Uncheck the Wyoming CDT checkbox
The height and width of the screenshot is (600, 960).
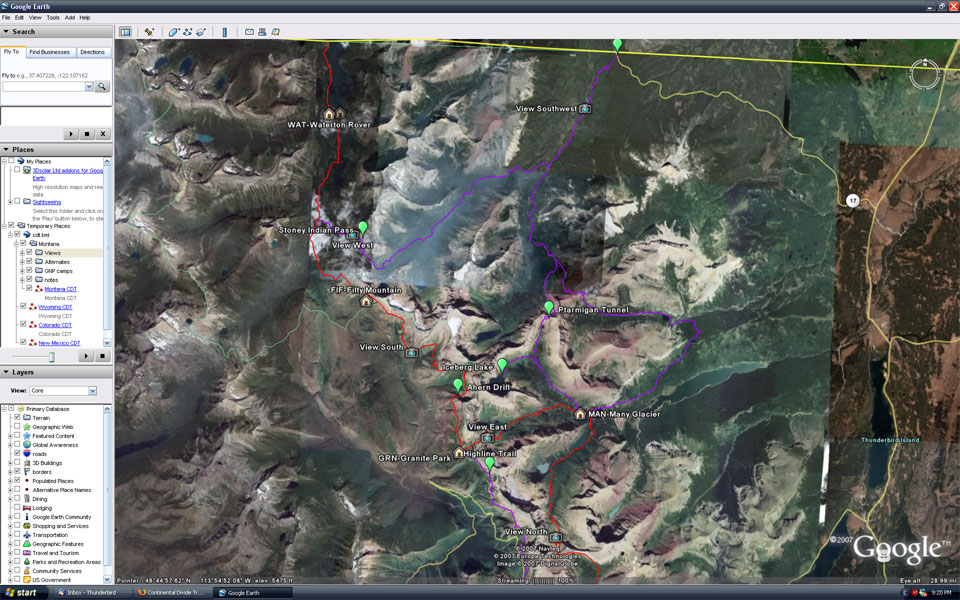pos(23,307)
